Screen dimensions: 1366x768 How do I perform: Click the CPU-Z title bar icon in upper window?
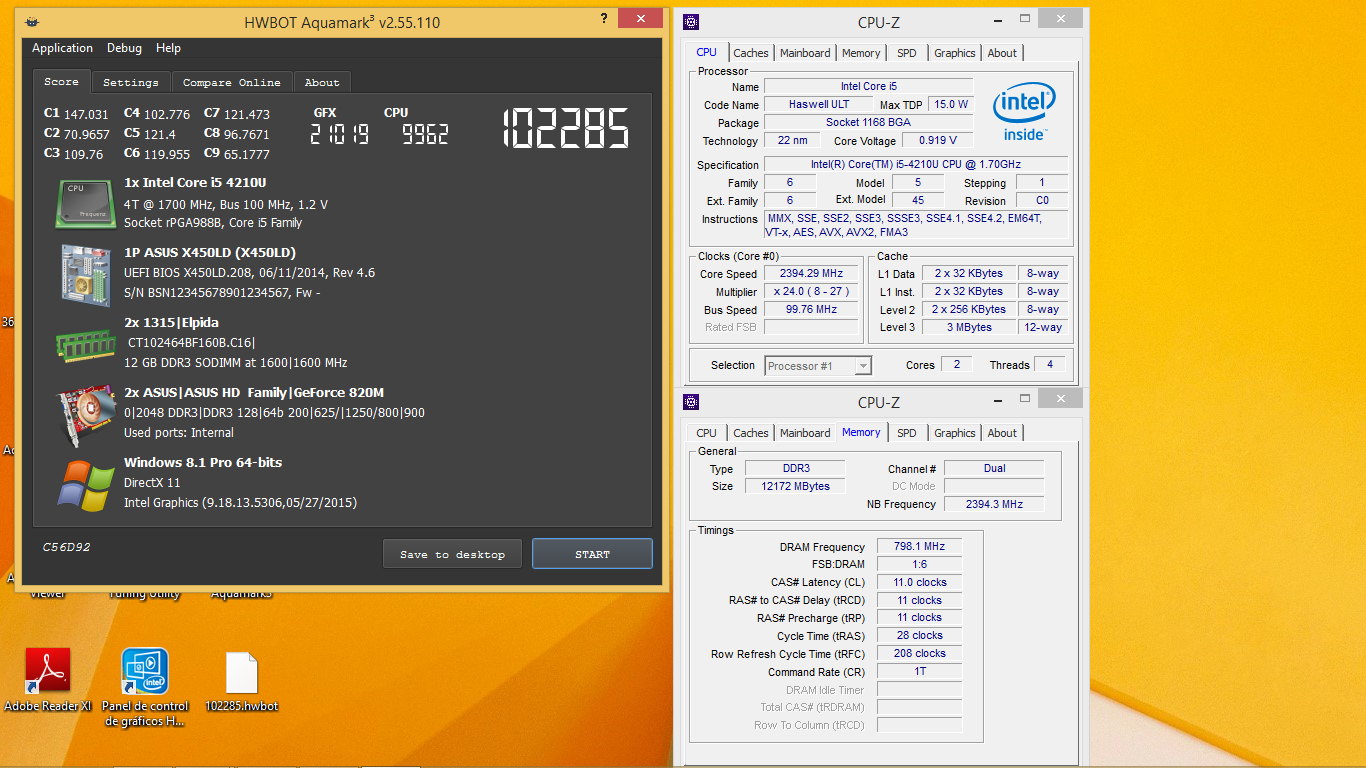click(x=691, y=22)
